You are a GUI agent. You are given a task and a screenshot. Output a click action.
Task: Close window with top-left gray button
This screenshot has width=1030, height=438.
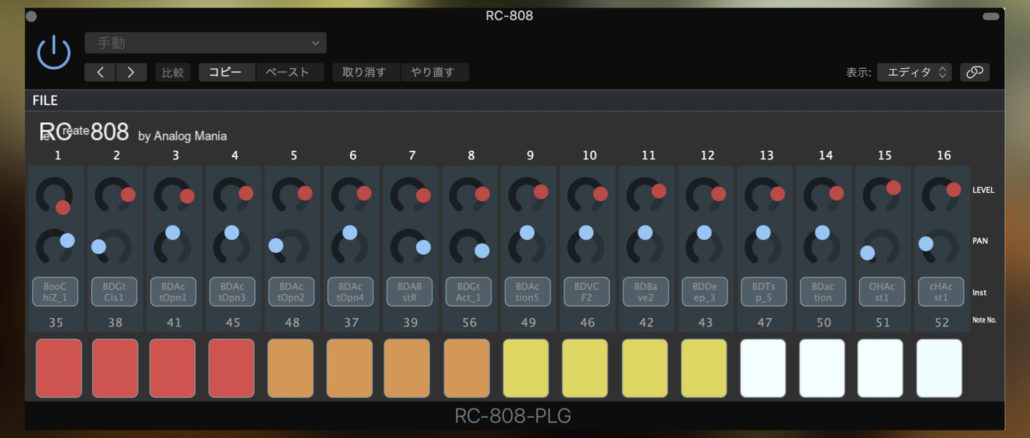click(32, 16)
